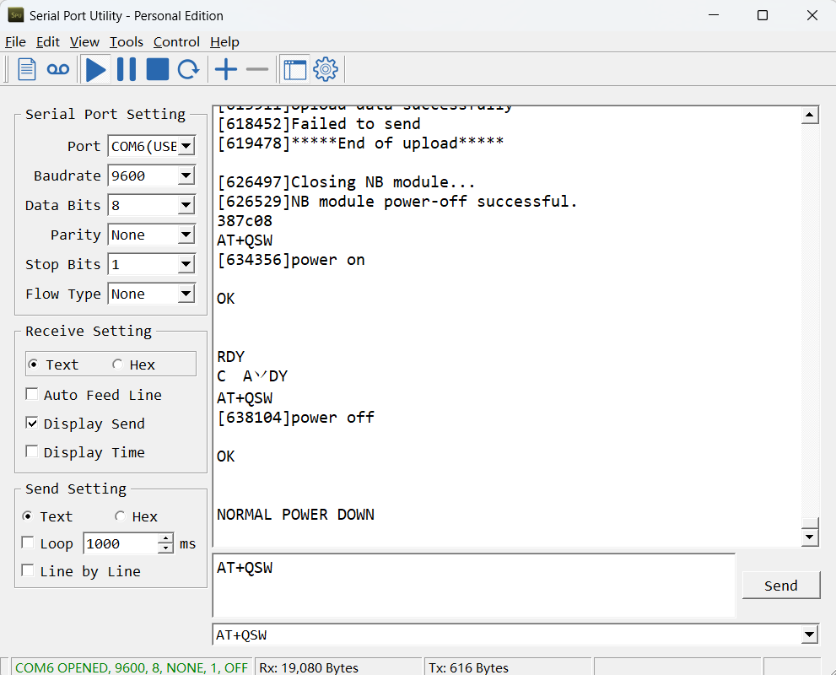Click the receive log scrollbar thumb

(x=809, y=523)
